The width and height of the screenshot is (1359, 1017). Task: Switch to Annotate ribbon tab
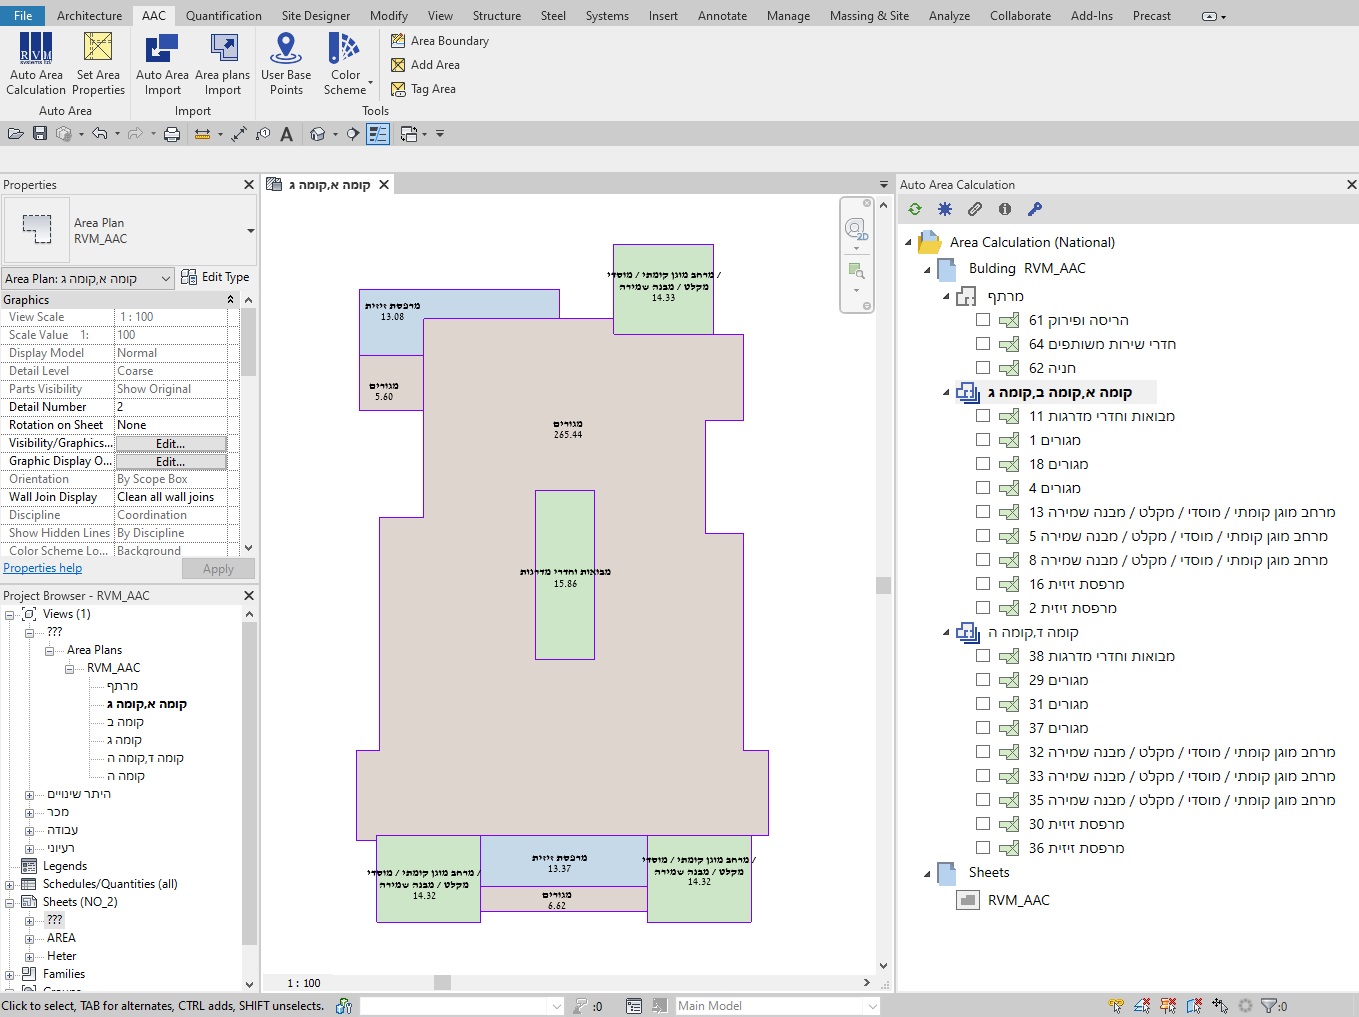pyautogui.click(x=722, y=16)
